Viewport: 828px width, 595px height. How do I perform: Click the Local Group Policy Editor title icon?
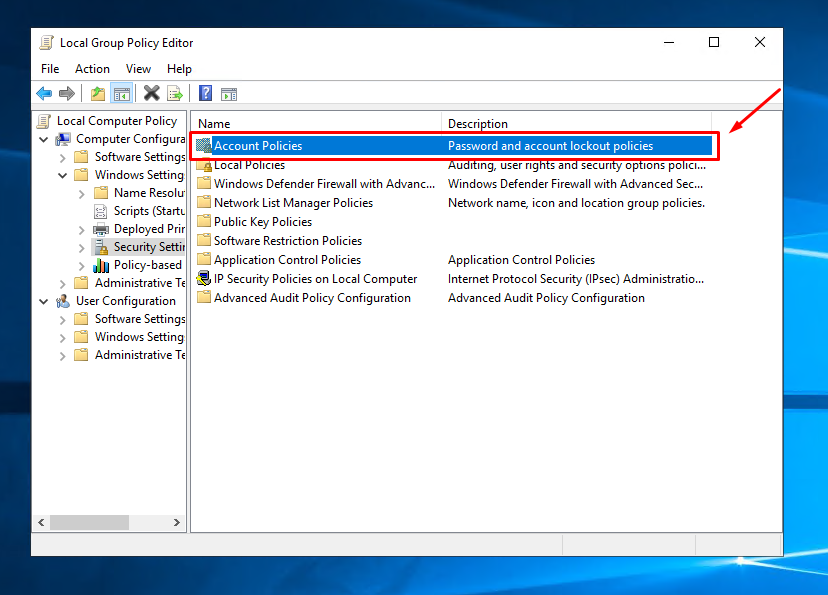46,43
